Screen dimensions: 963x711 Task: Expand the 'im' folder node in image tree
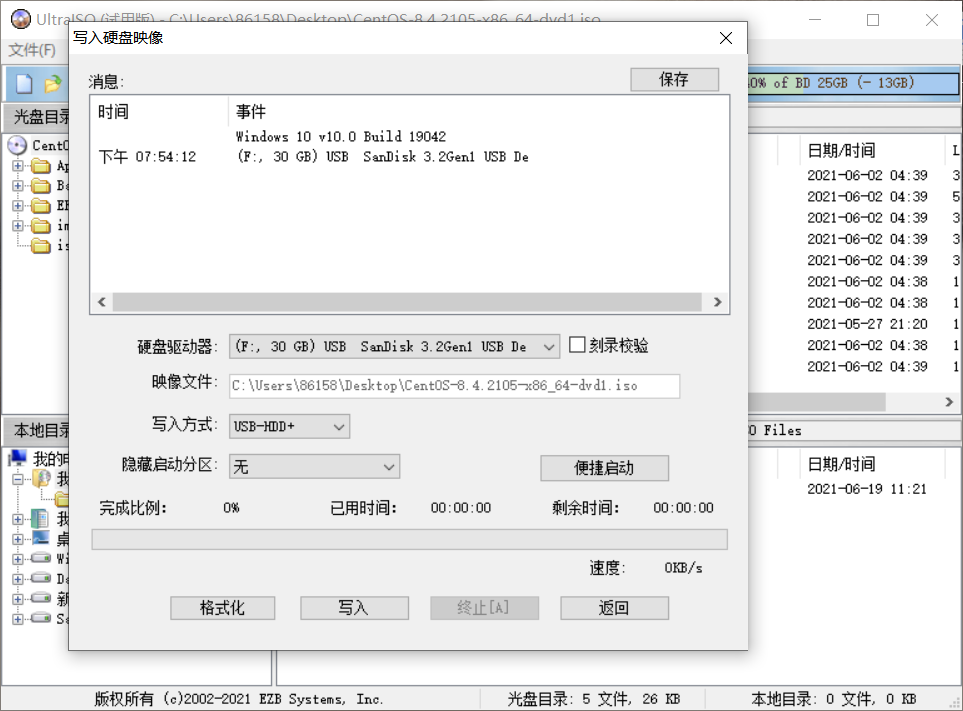point(18,226)
